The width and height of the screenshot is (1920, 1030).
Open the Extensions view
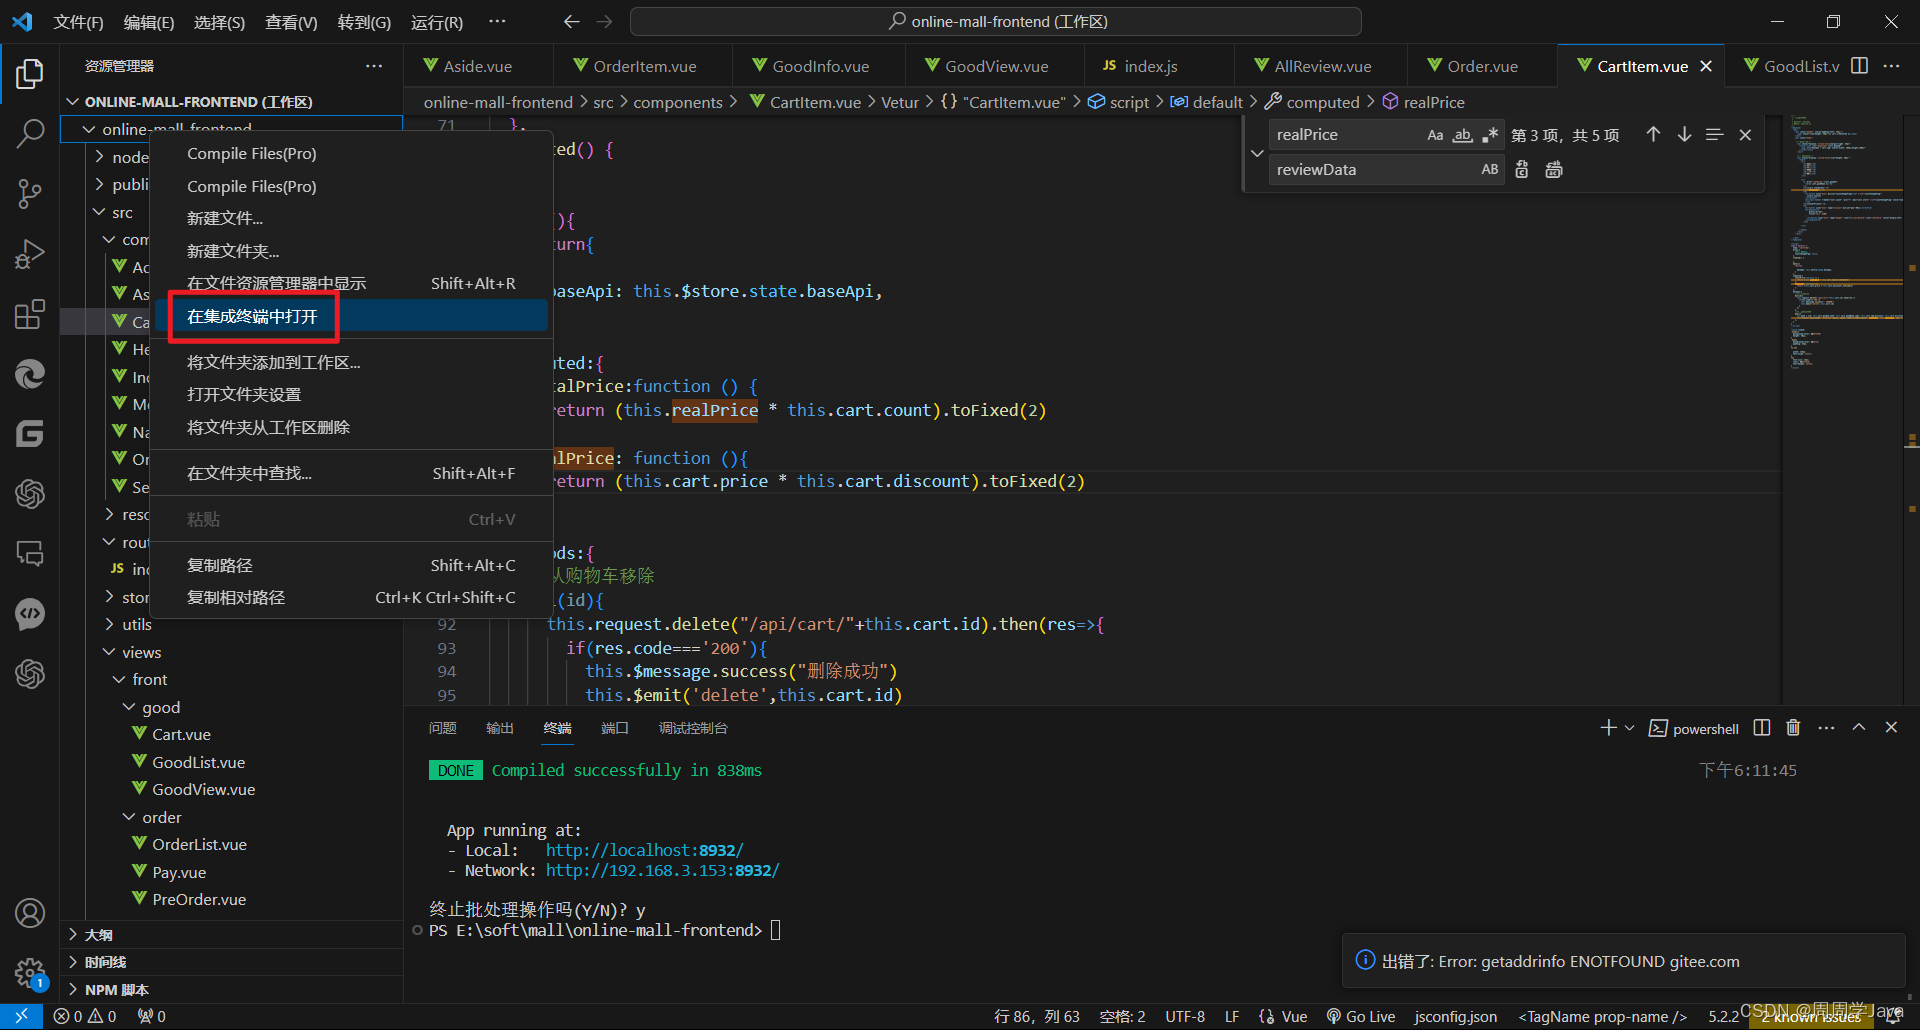pos(30,314)
